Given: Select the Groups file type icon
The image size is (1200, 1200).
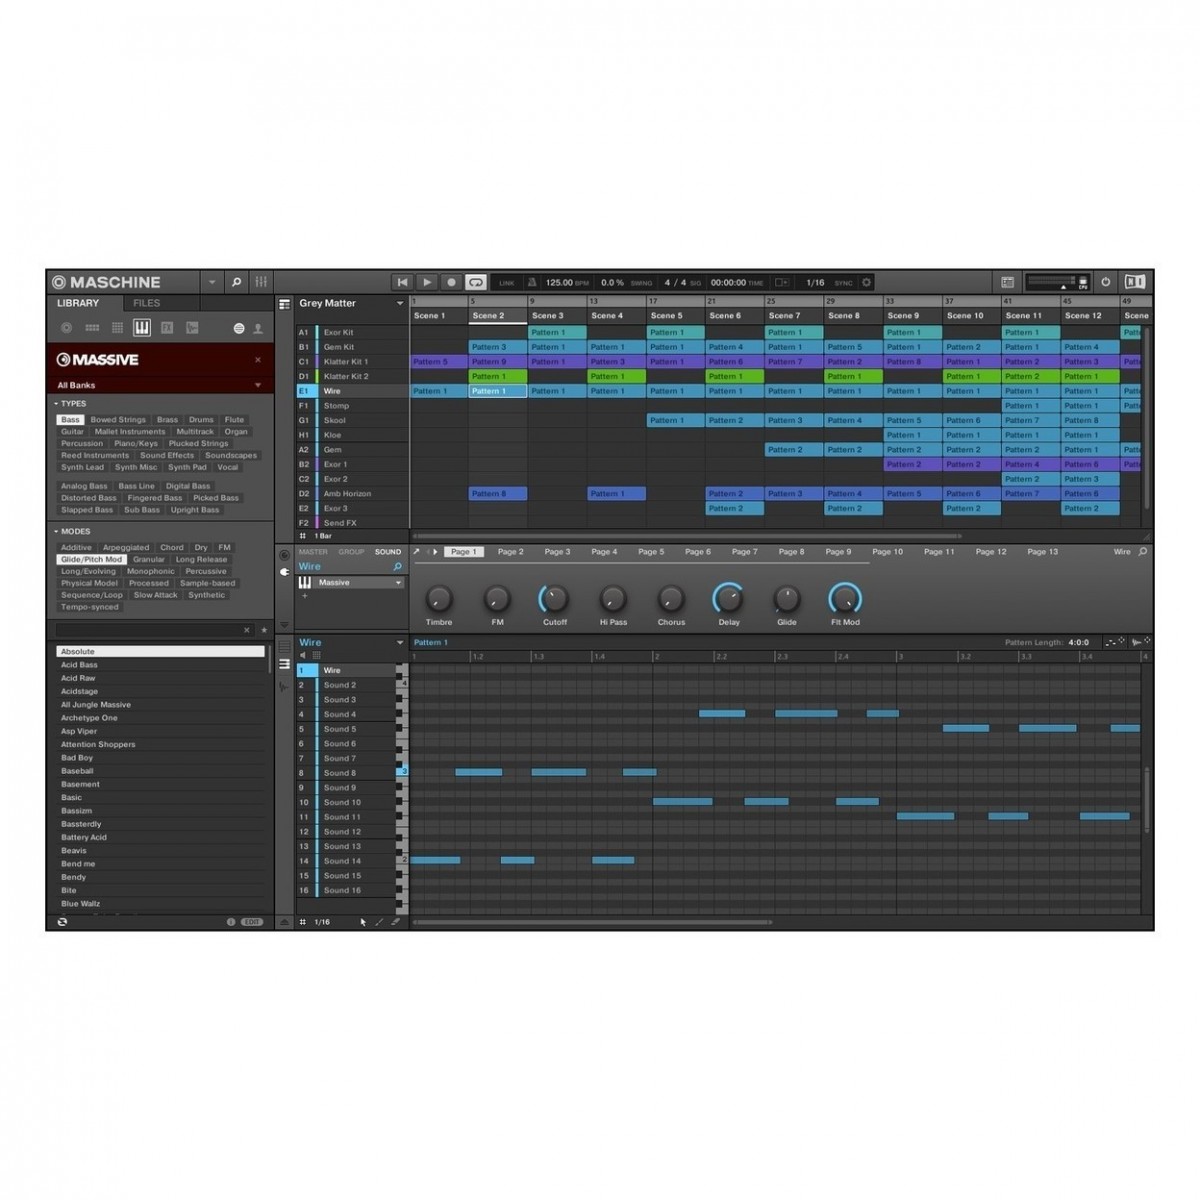Looking at the screenshot, I should pos(92,328).
